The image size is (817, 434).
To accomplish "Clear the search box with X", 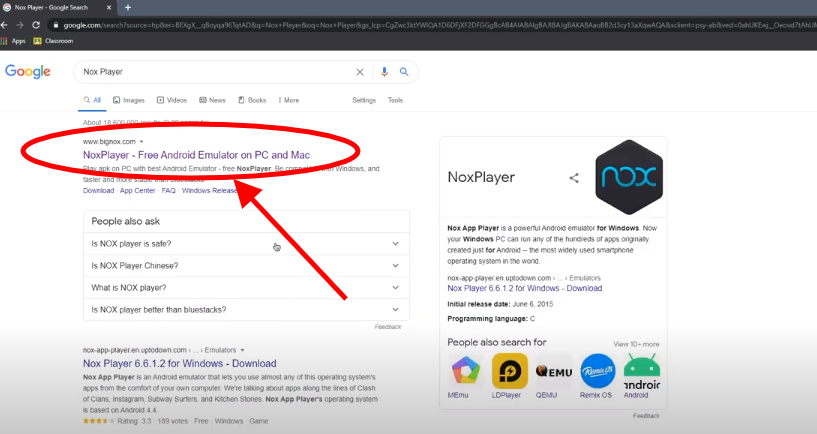I will (360, 72).
